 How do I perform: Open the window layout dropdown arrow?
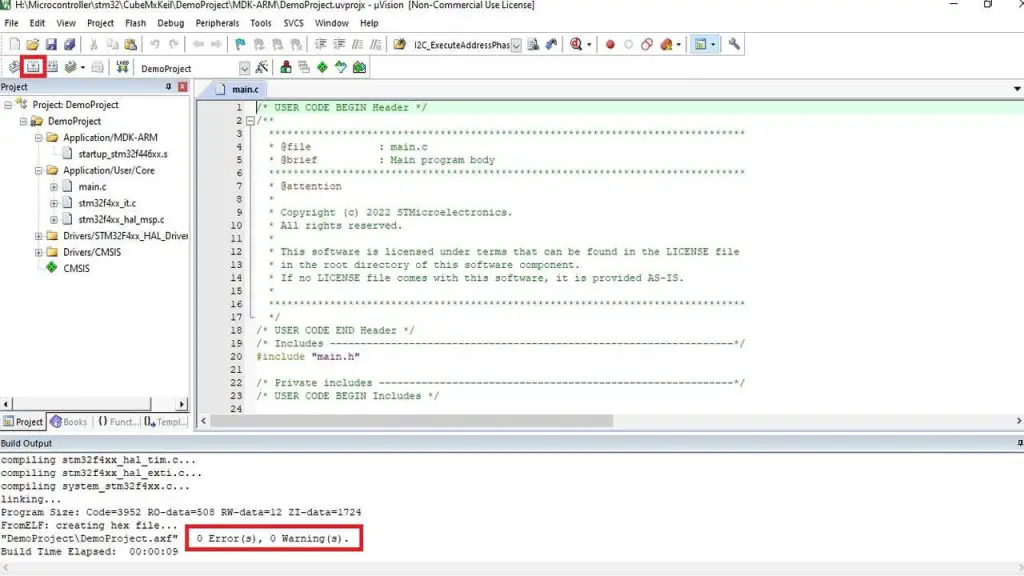[712, 44]
